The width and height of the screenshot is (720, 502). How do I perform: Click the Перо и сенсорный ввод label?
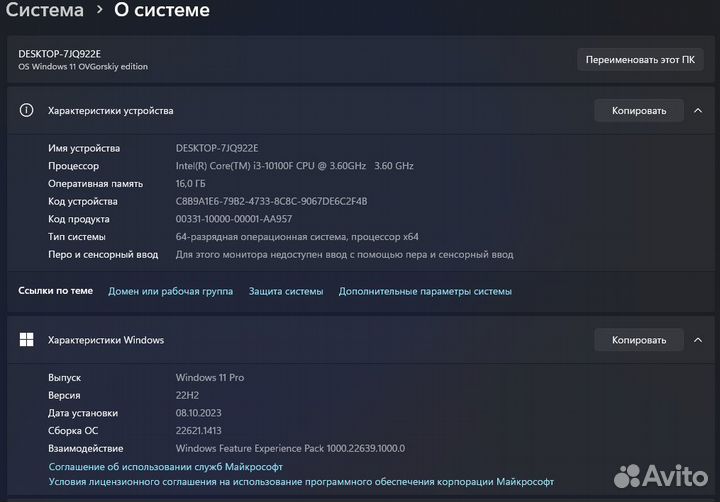pyautogui.click(x=103, y=254)
